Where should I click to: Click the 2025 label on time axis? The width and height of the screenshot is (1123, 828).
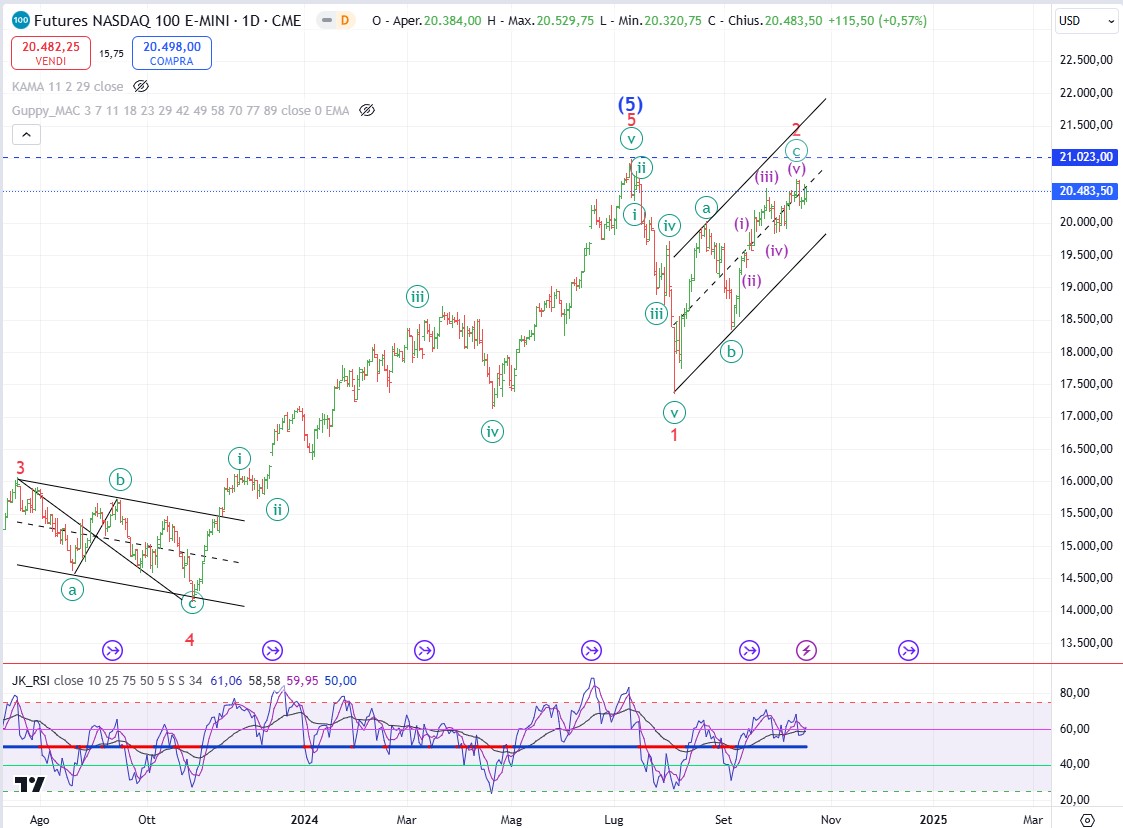point(933,819)
